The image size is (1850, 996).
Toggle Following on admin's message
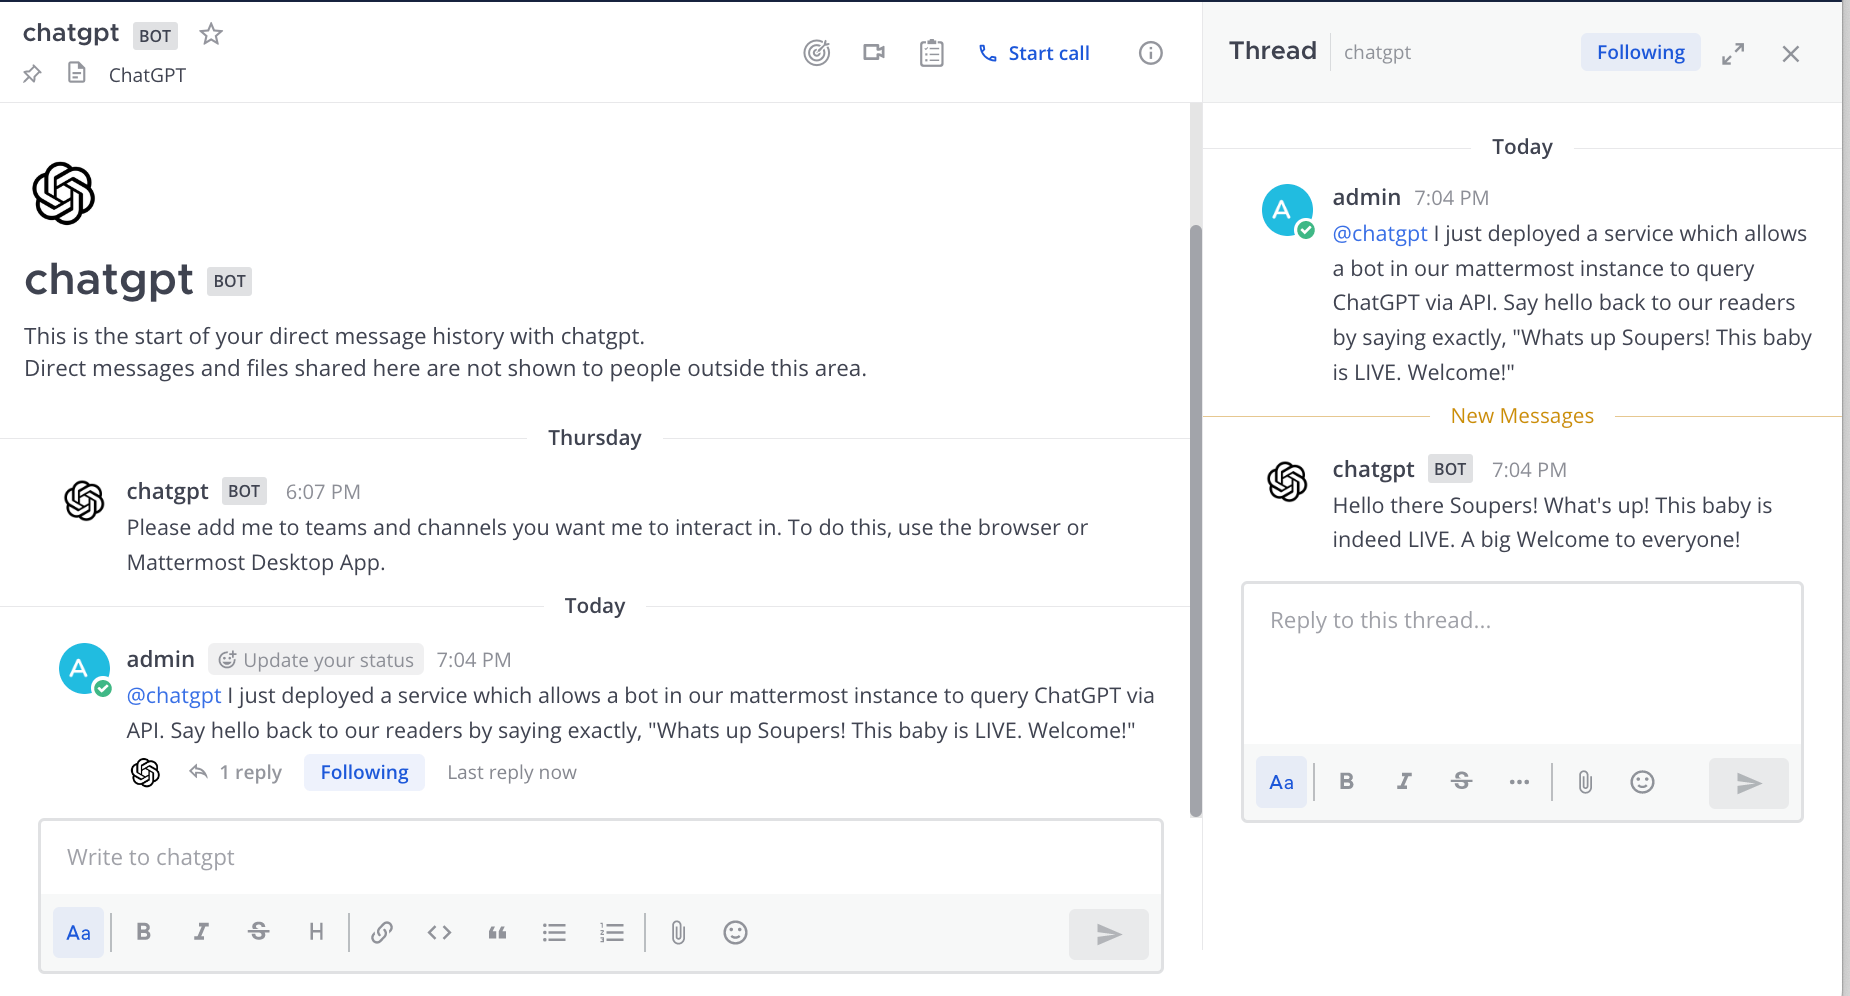[364, 772]
